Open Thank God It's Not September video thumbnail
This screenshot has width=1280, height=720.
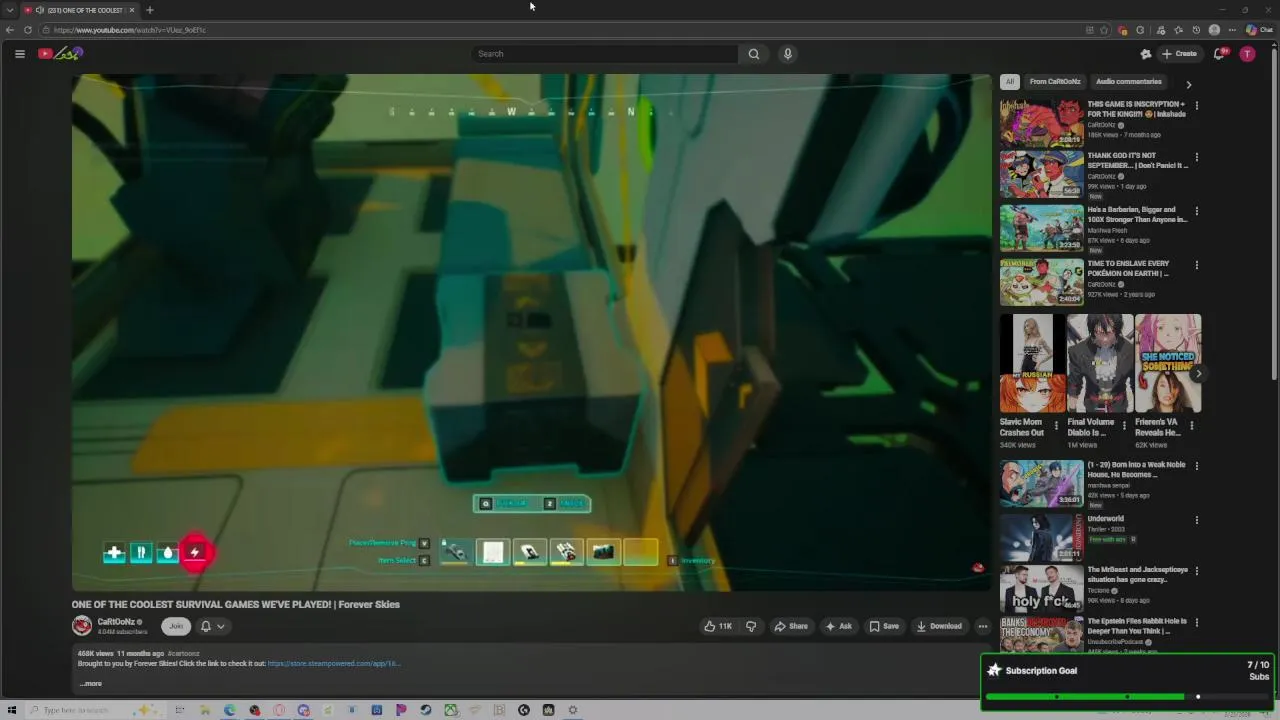[x=1041, y=174]
